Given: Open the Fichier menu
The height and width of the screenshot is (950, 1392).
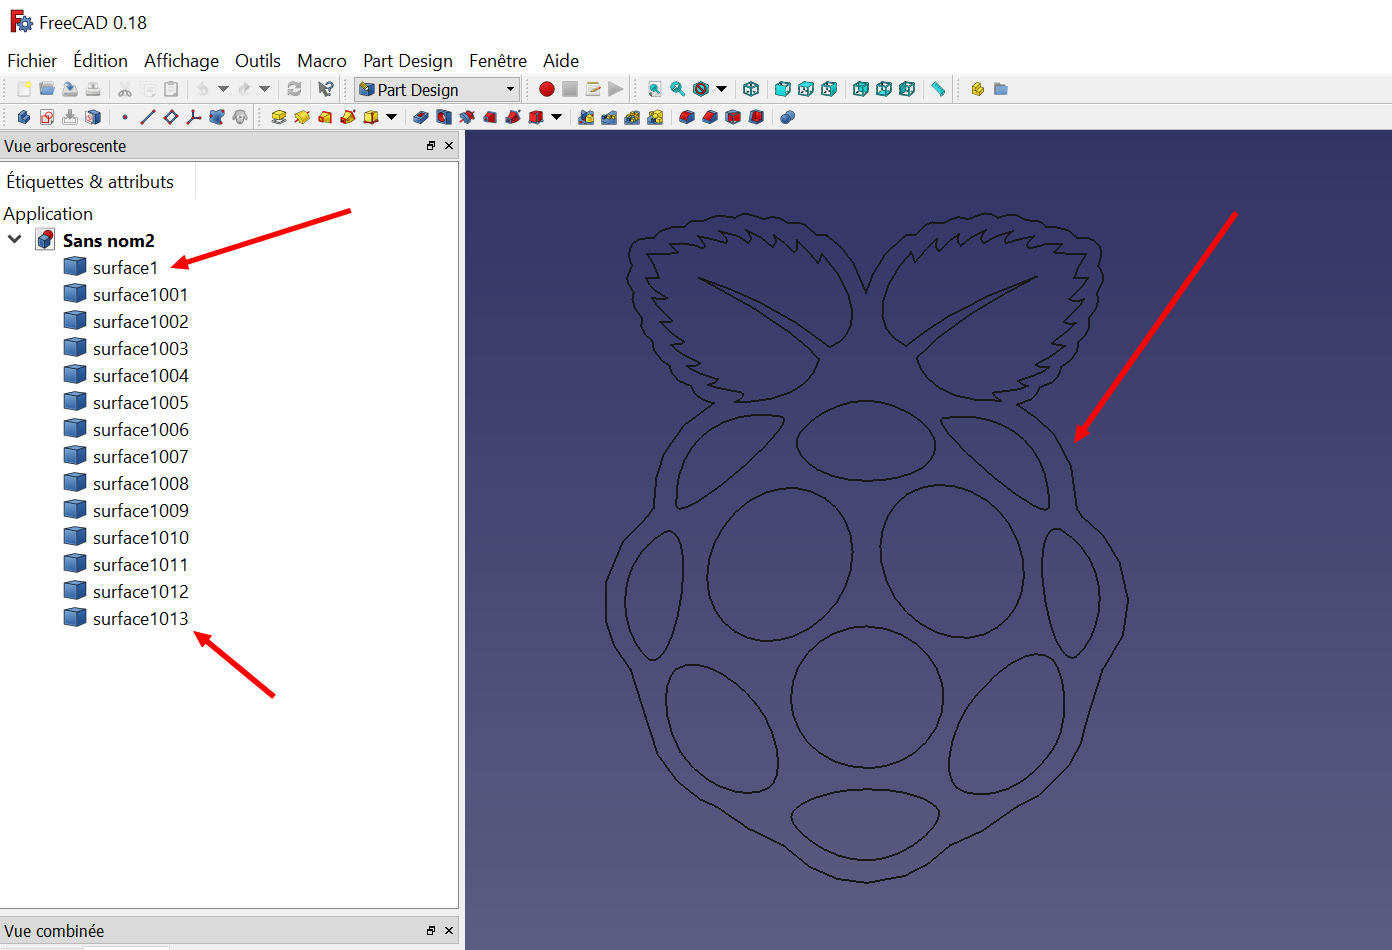Looking at the screenshot, I should tap(32, 61).
